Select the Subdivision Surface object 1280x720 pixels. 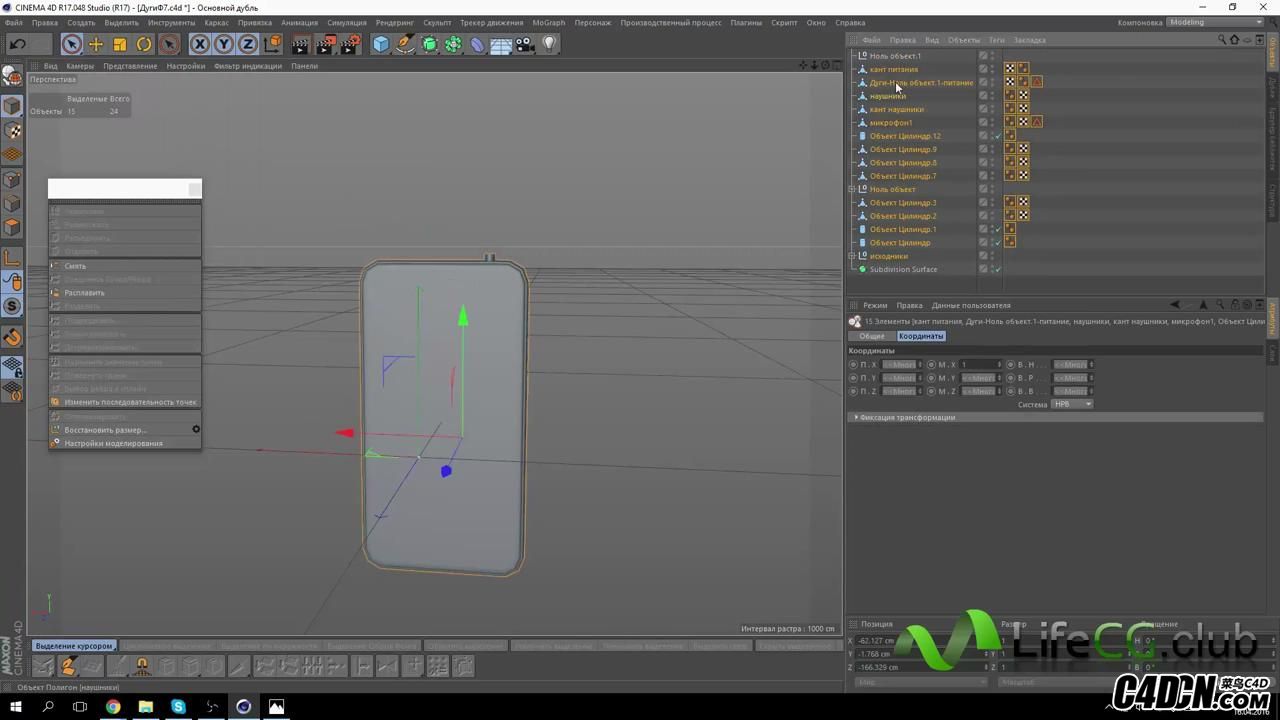(x=903, y=269)
